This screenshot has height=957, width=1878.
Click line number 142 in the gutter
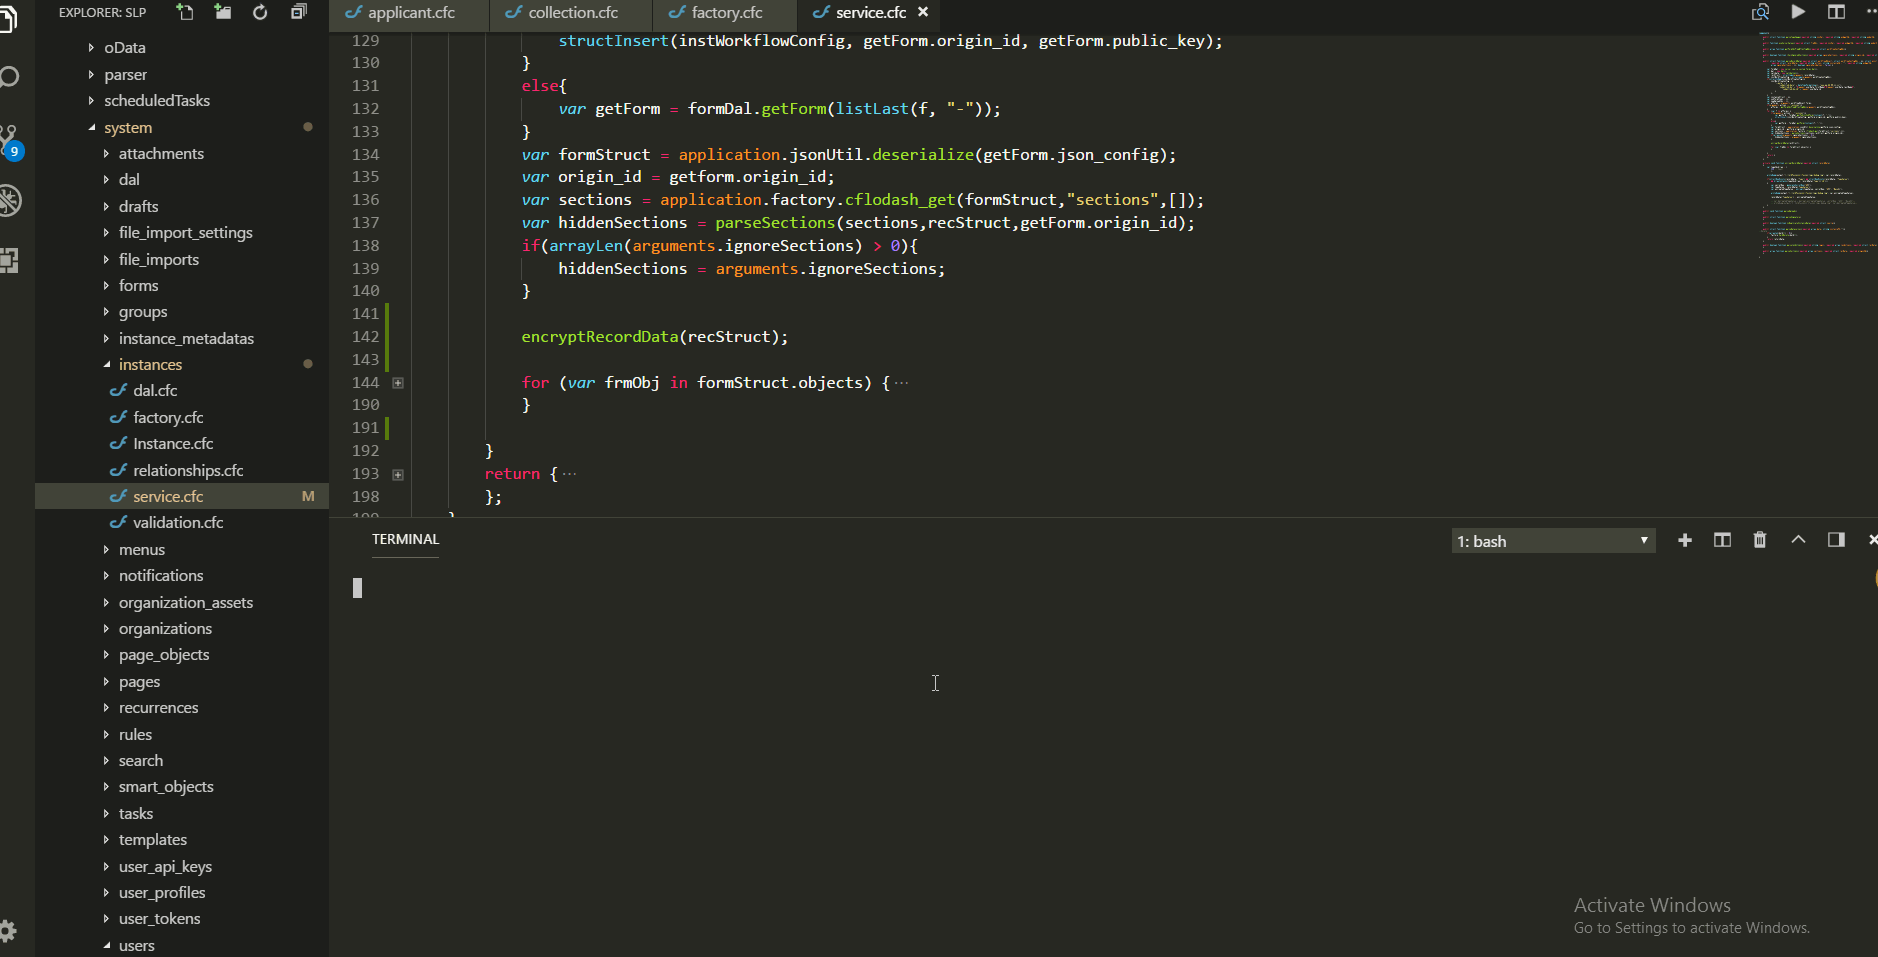[x=365, y=337]
